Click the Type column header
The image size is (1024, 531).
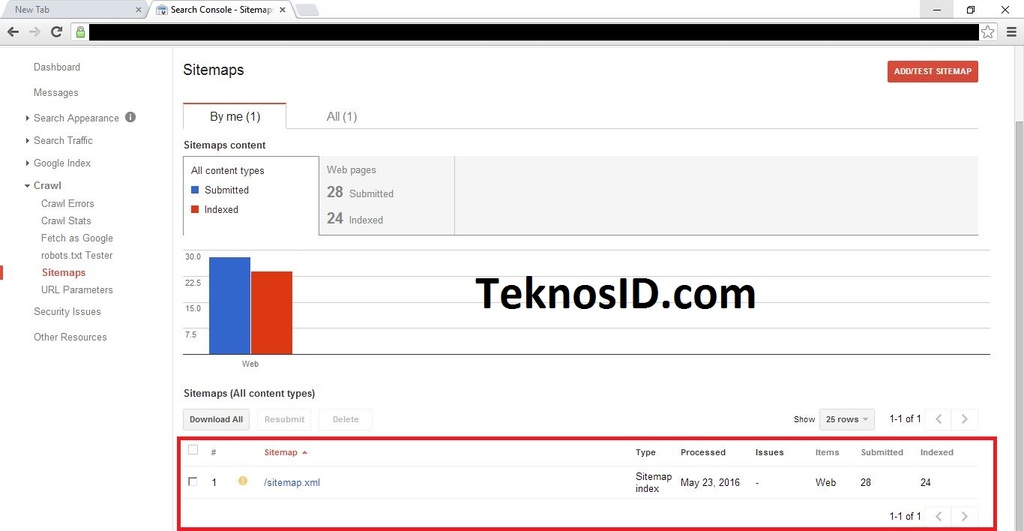tap(645, 452)
